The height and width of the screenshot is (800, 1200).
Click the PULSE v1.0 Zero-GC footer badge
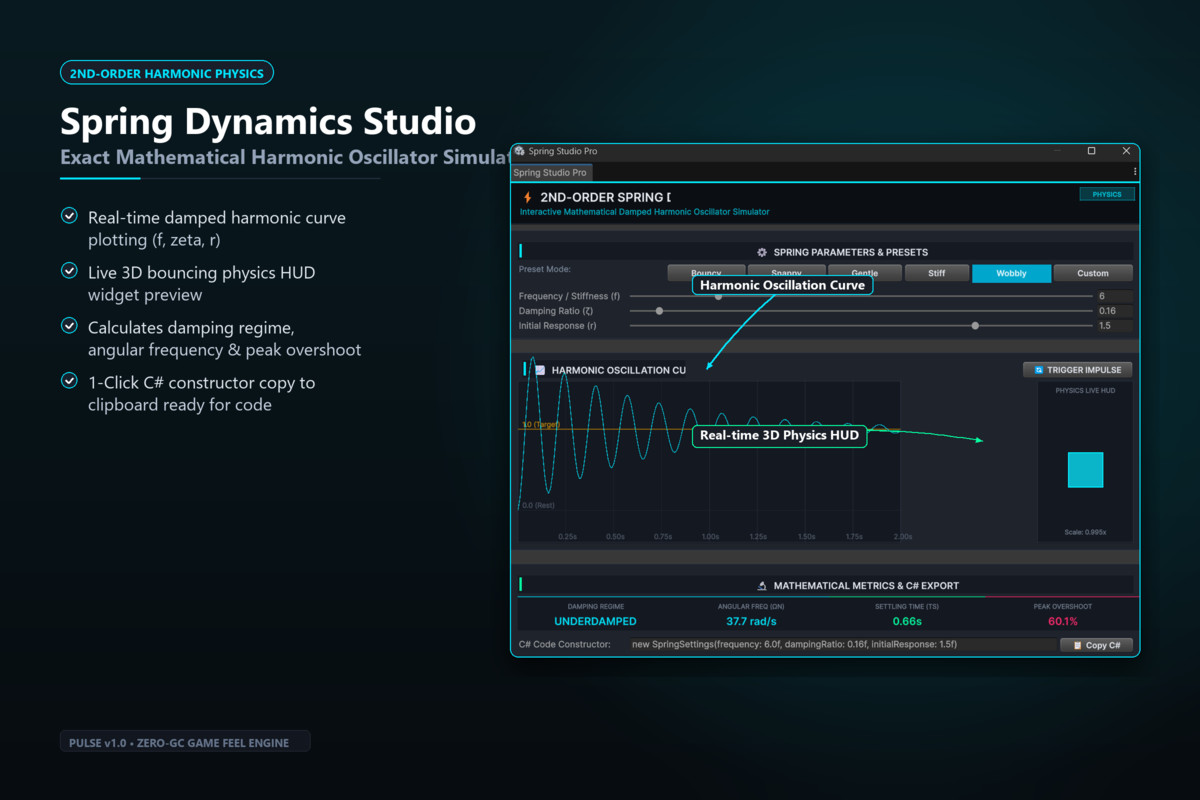(x=185, y=742)
